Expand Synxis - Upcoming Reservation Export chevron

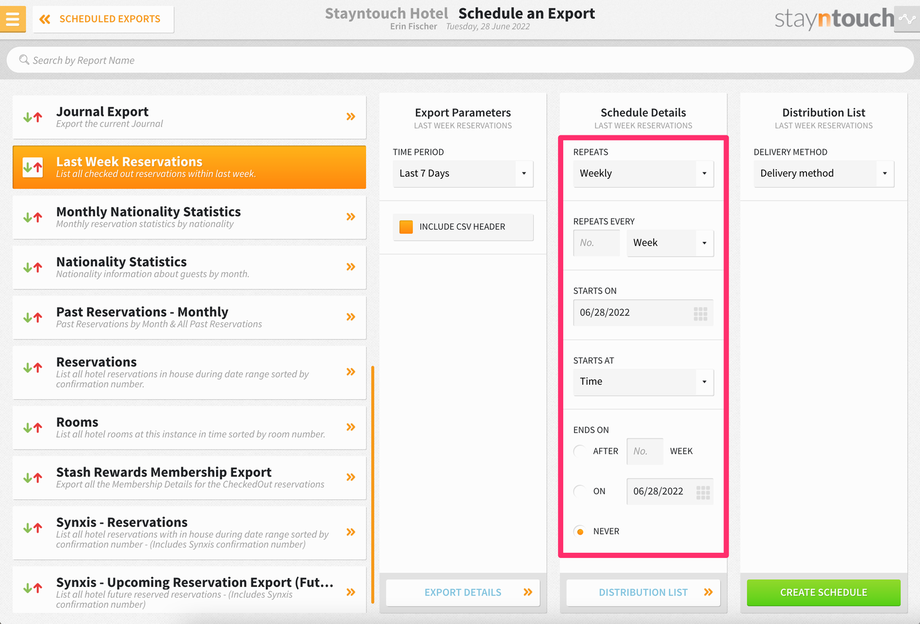click(x=351, y=592)
